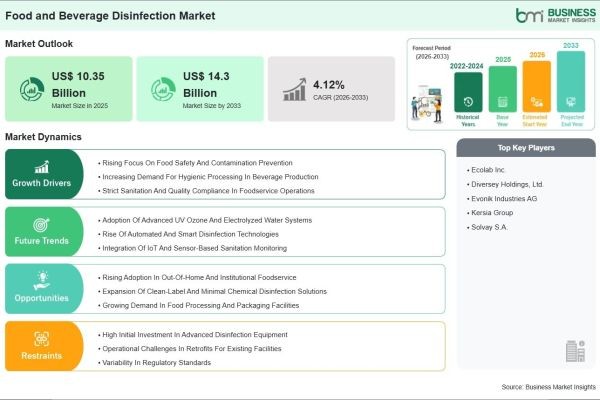Click the Historical Years label
This screenshot has height=400, width=600.
coord(468,121)
